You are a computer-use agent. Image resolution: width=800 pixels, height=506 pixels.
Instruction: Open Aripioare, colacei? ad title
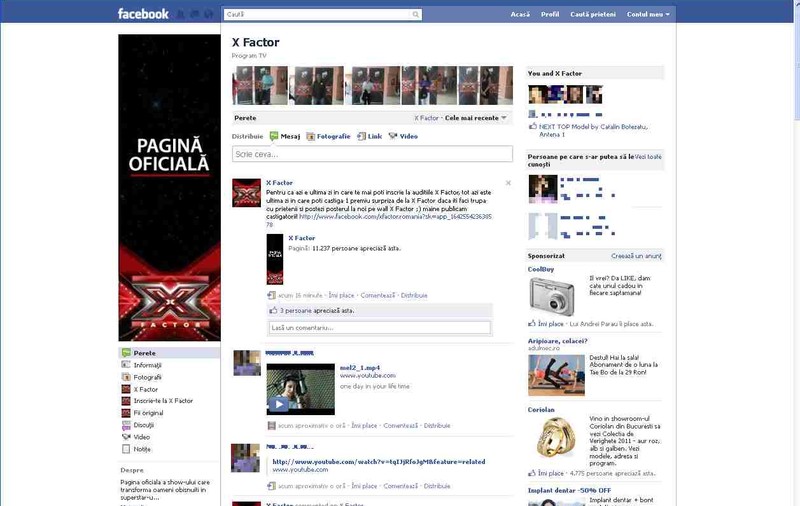[x=558, y=341]
